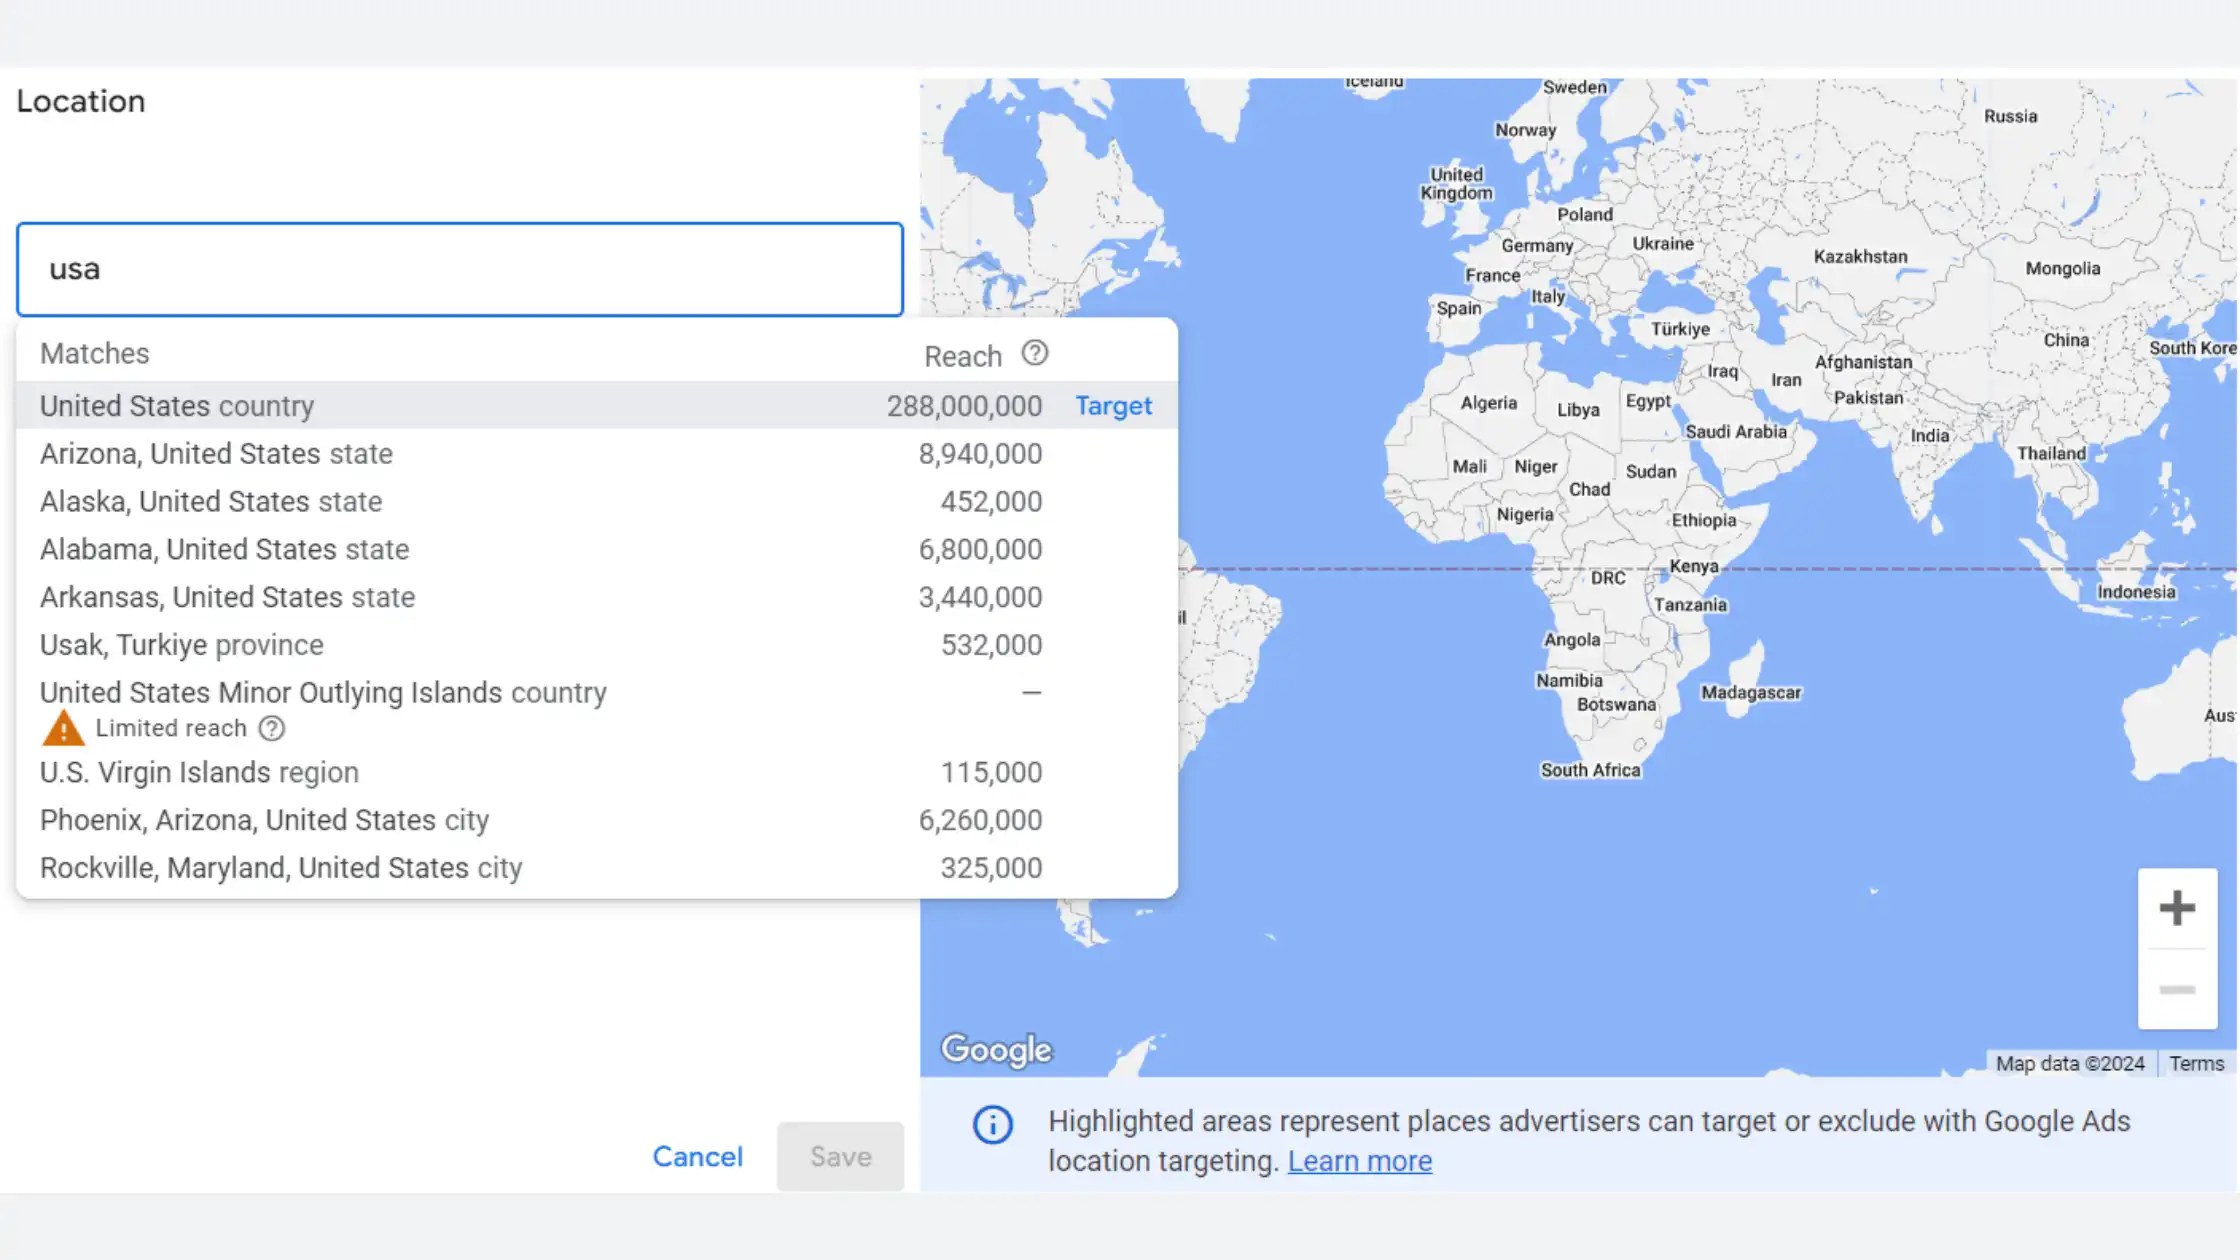Choose Alabama, United States state result
This screenshot has width=2240, height=1260.
pos(224,550)
